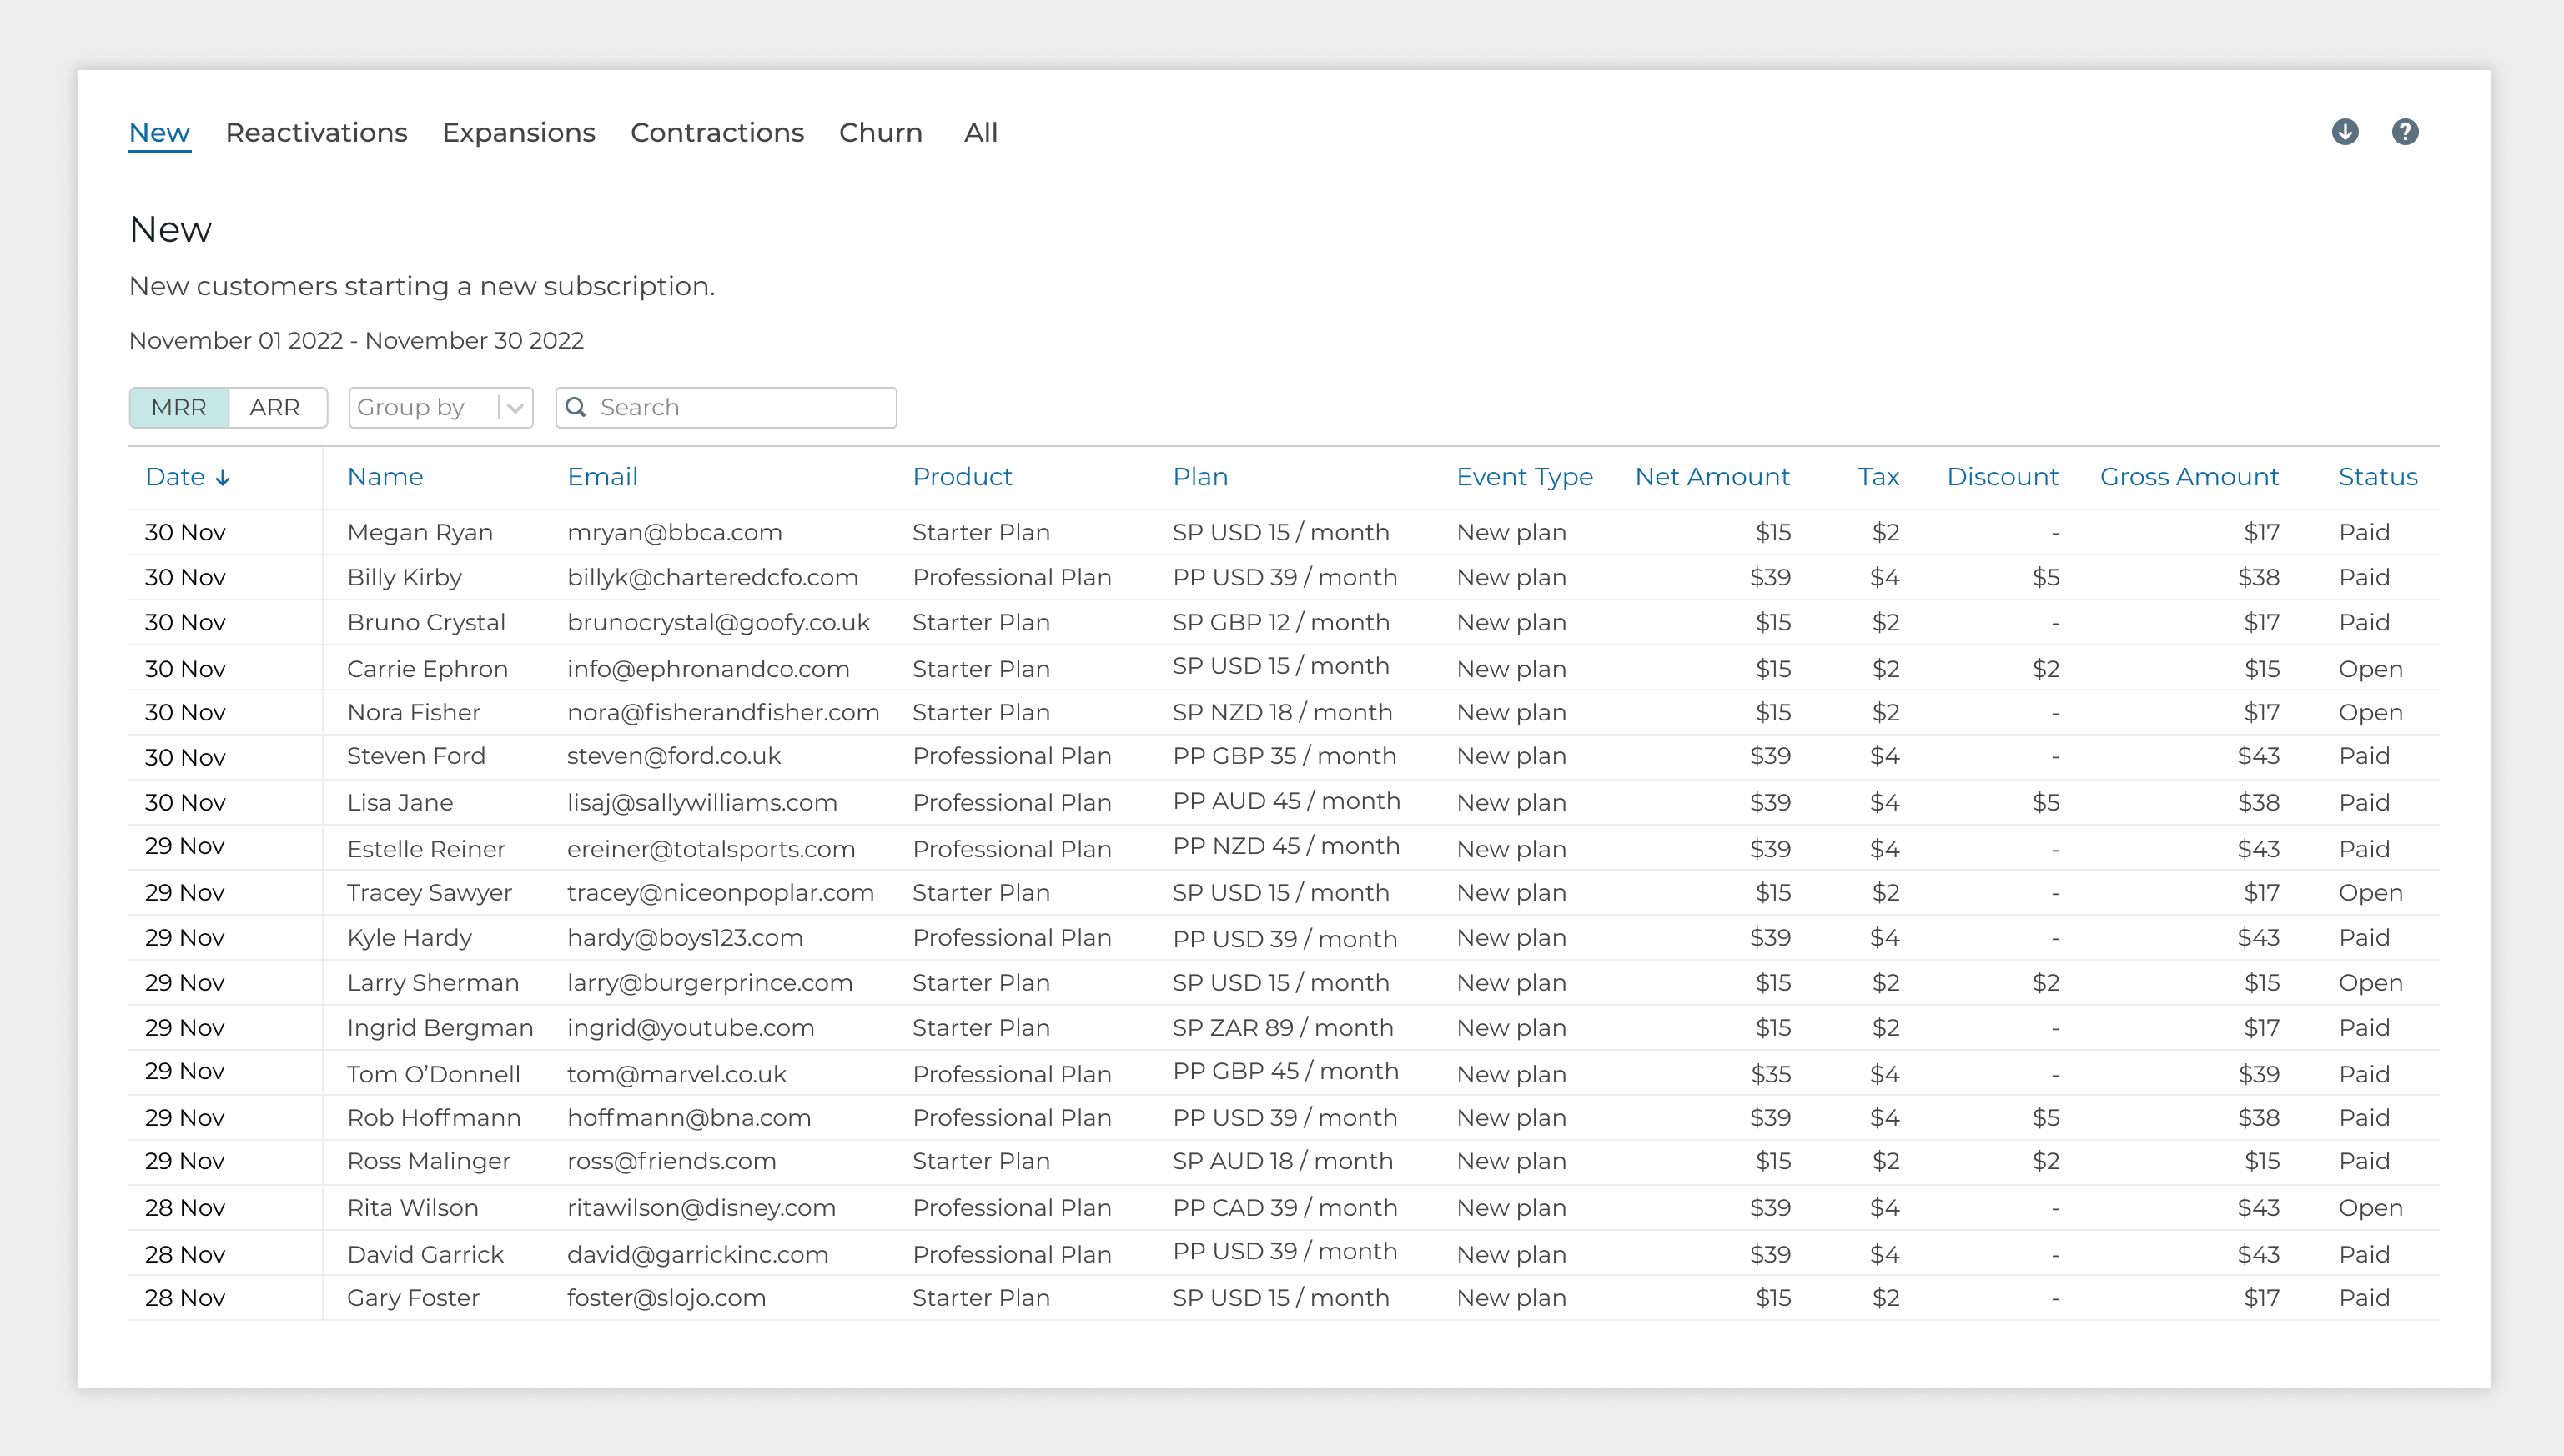Click plan PP AUD 45 / month
2564x1456 pixels.
pyautogui.click(x=1286, y=801)
